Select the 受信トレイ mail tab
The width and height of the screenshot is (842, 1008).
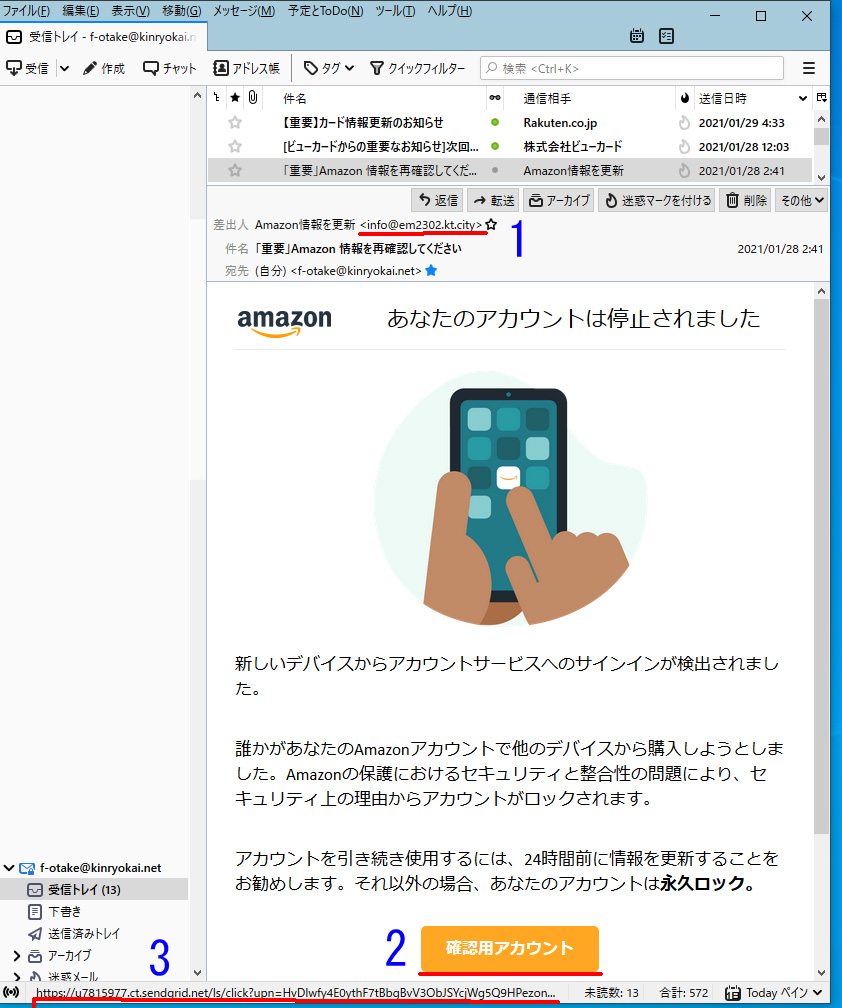tap(103, 37)
